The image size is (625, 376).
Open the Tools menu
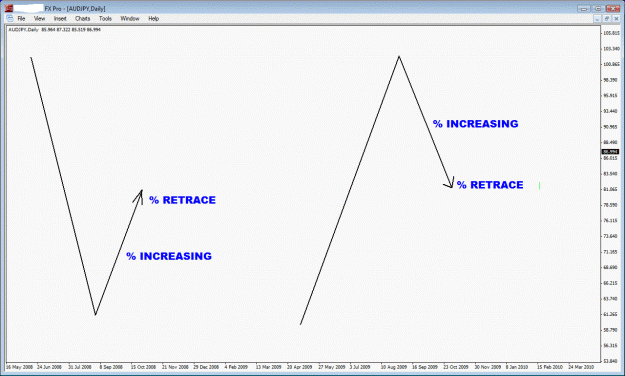[x=105, y=19]
